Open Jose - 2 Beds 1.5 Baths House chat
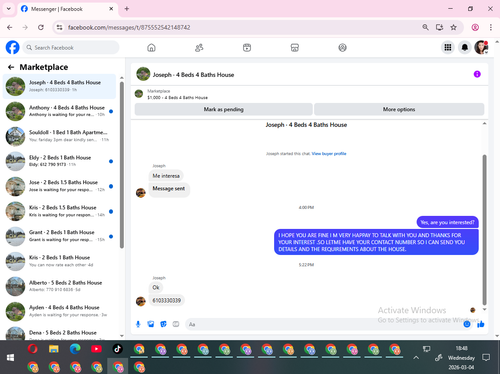The image size is (500, 374). [59, 186]
